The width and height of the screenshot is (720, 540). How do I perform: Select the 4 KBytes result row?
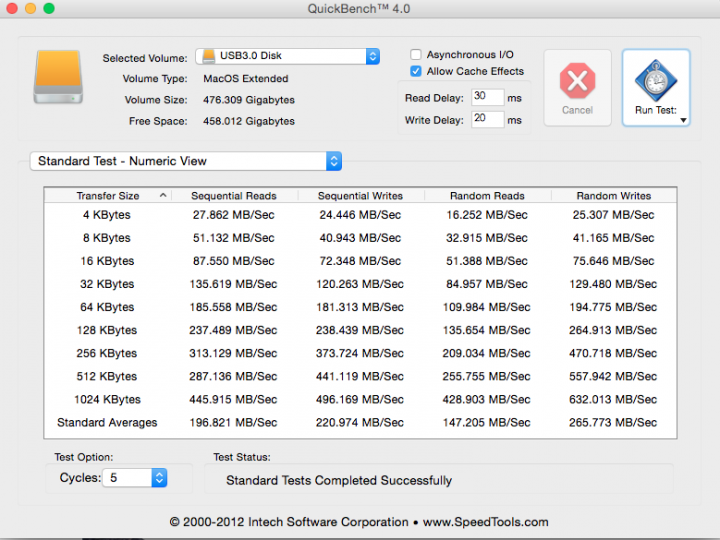point(360,215)
